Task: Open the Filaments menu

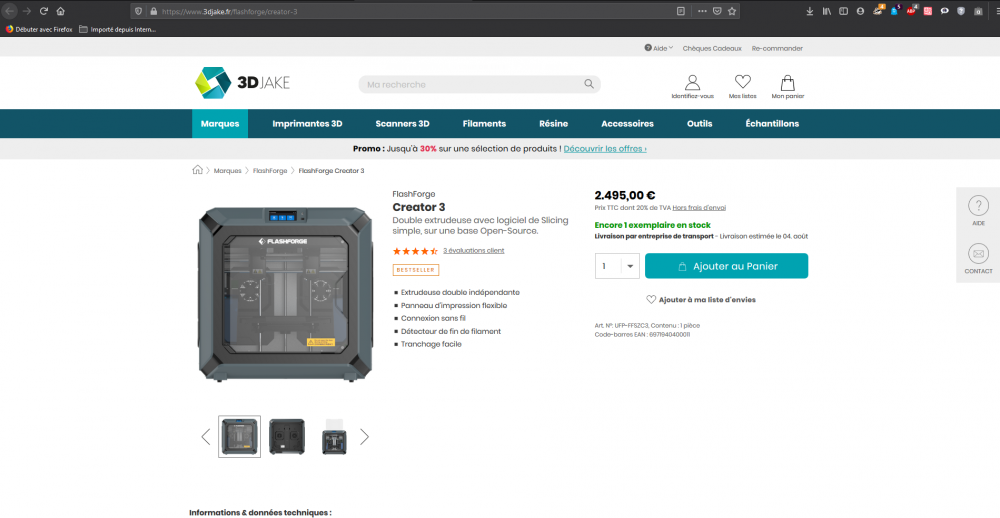Action: 484,124
